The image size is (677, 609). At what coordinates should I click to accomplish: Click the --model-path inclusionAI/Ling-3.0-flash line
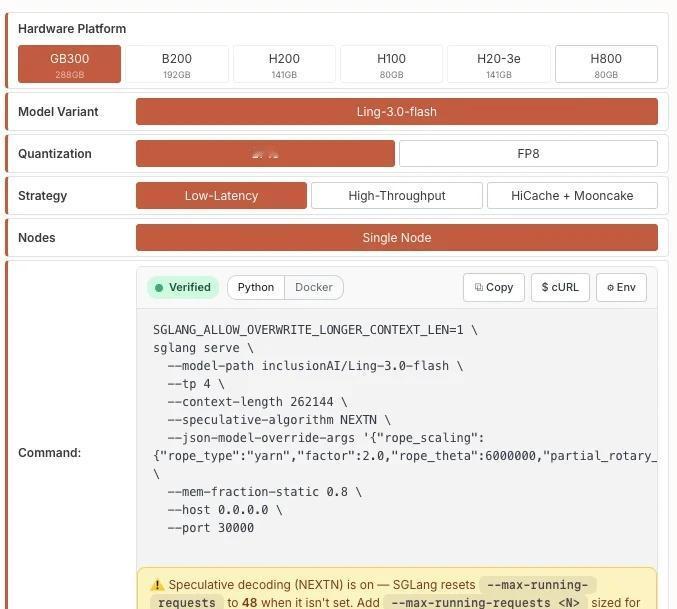(315, 366)
